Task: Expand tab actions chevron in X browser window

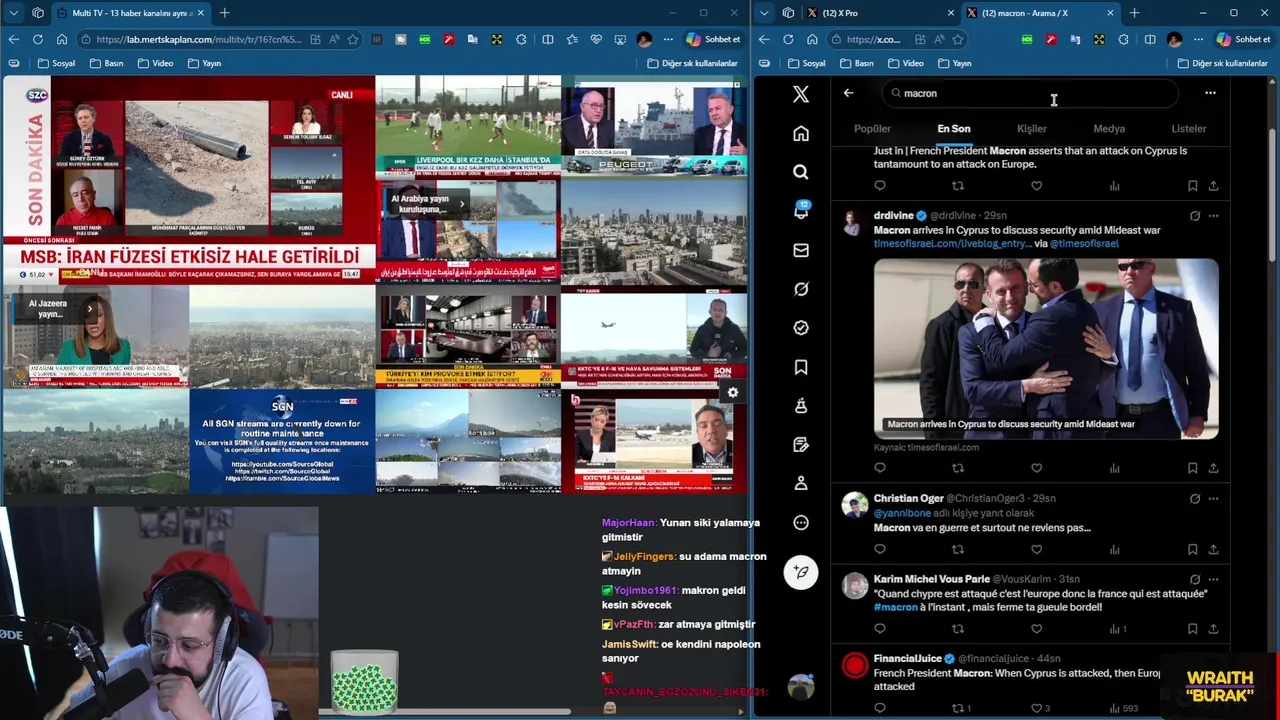Action: pyautogui.click(x=764, y=13)
